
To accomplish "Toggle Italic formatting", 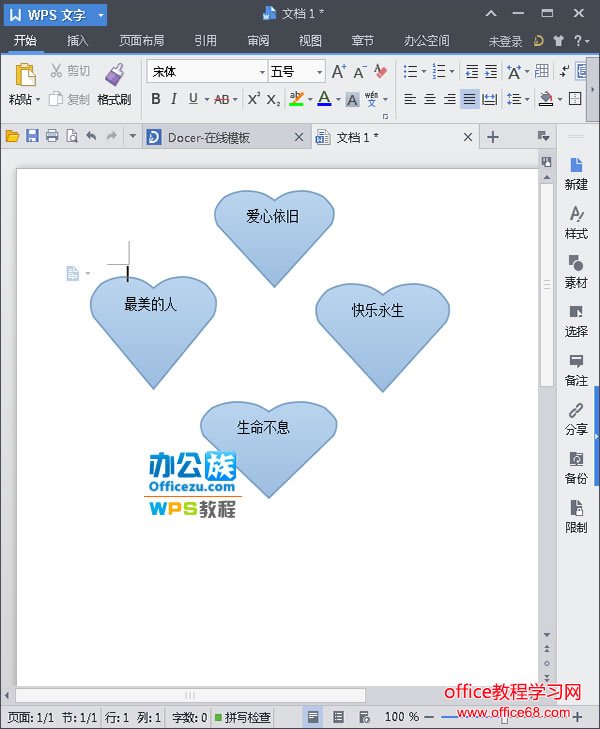I will [174, 99].
